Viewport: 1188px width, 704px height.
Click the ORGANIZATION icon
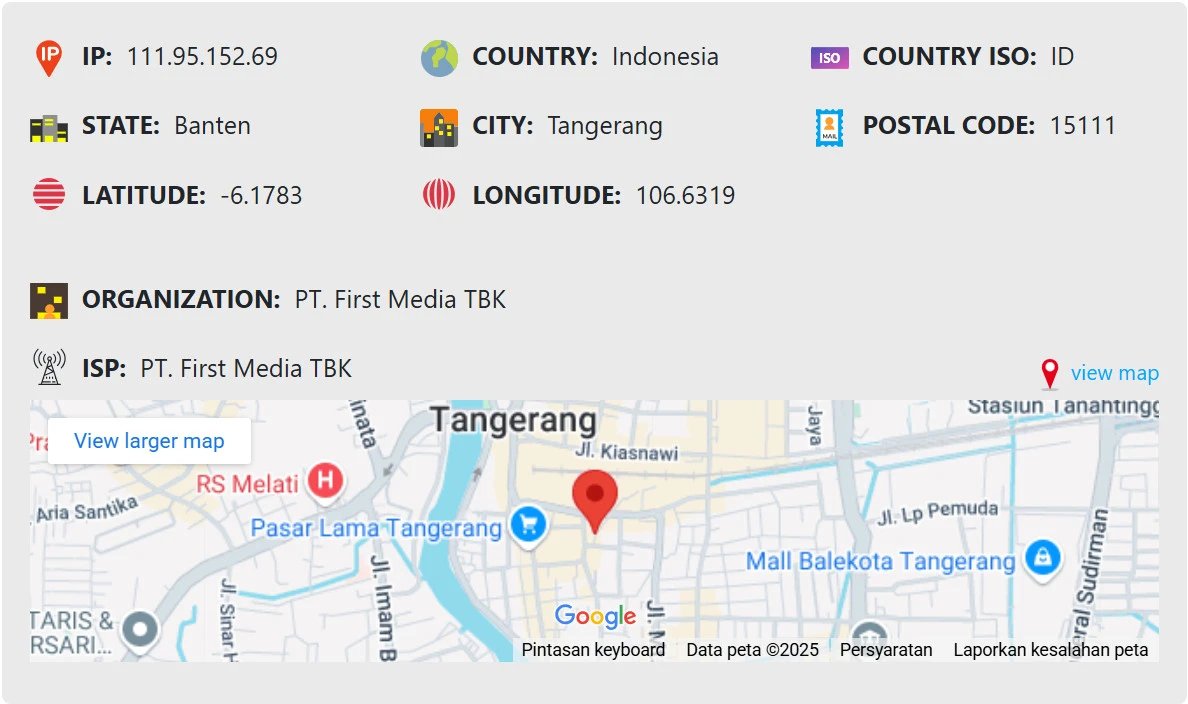click(x=48, y=300)
